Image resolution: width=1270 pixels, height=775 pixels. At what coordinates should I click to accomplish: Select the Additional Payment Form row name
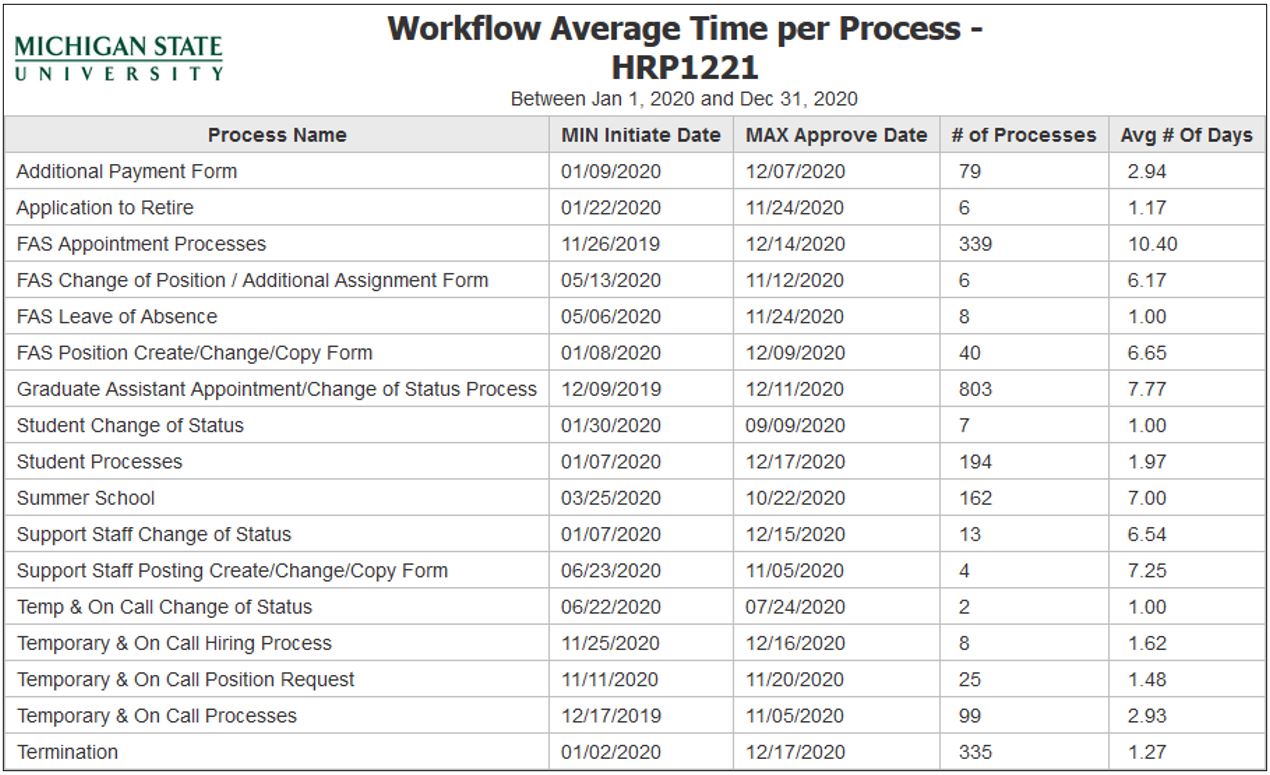pos(127,171)
